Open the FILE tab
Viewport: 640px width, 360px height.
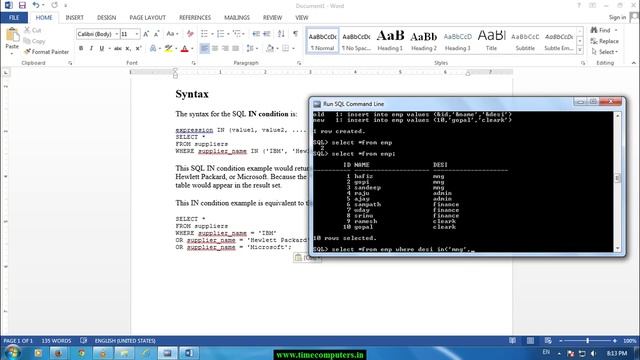point(14,18)
